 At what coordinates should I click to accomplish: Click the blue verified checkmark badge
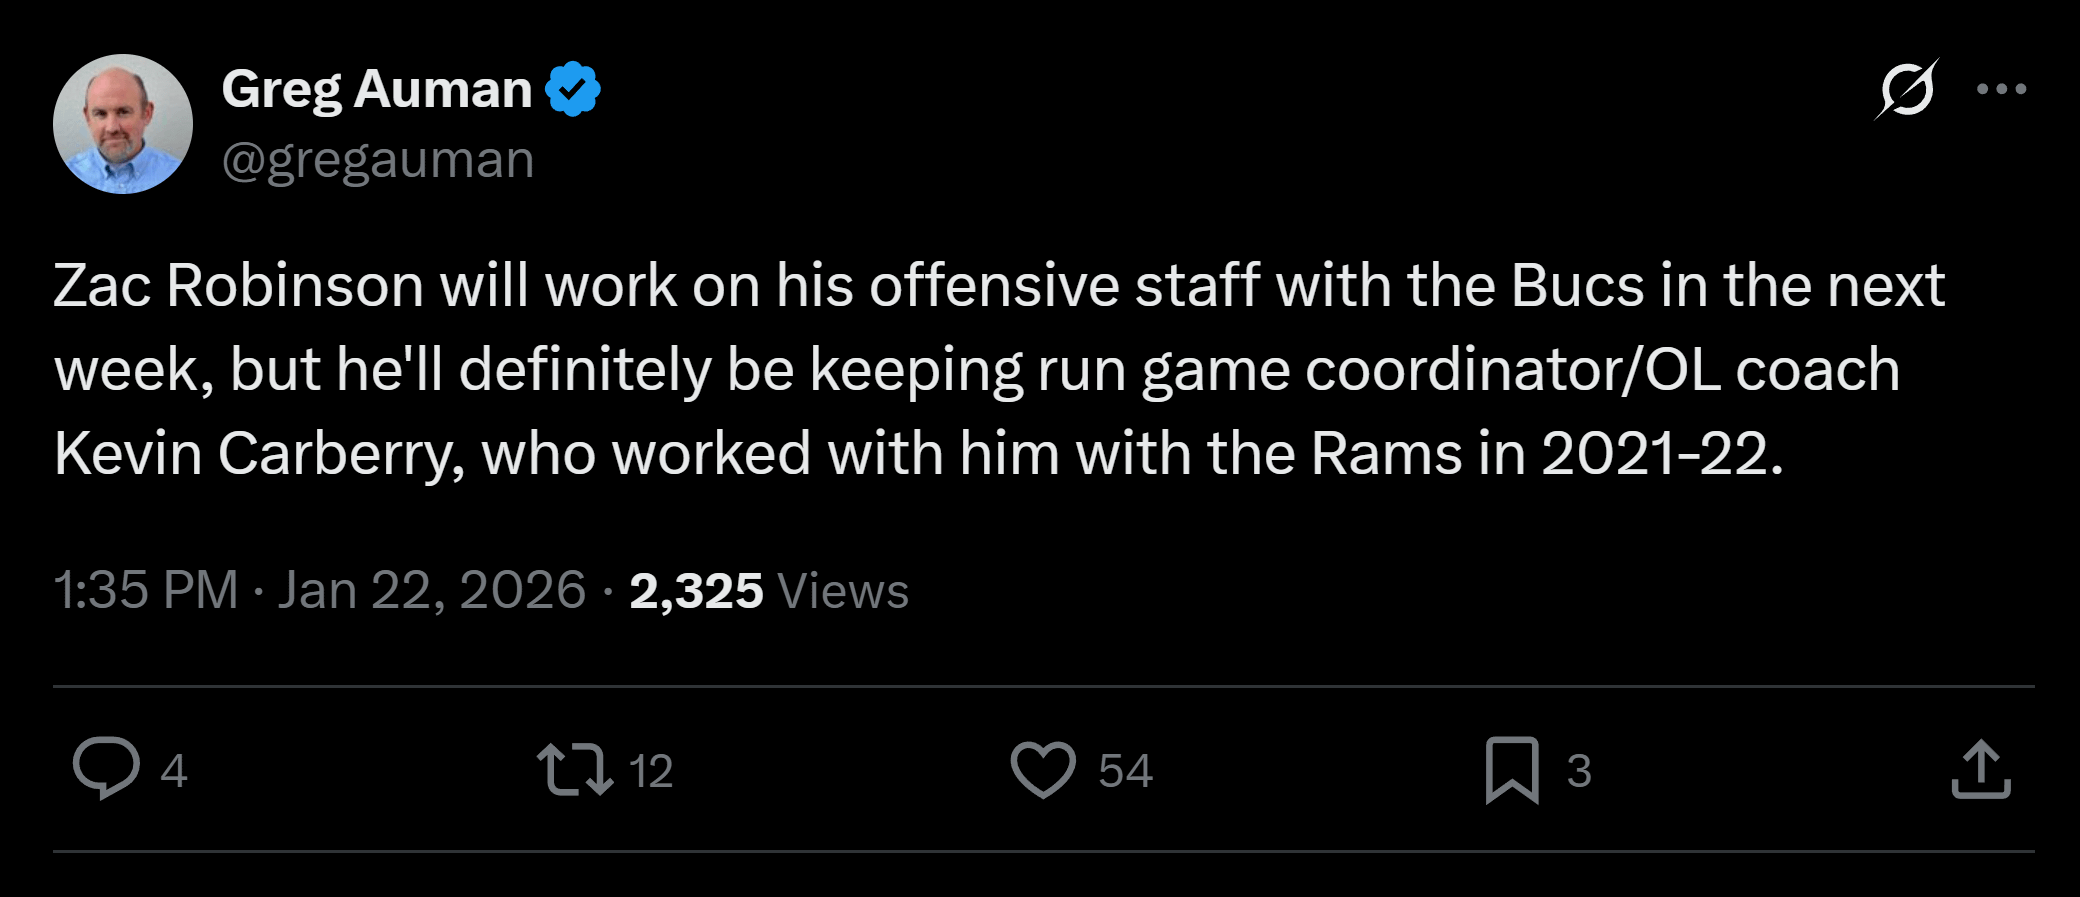pyautogui.click(x=573, y=89)
